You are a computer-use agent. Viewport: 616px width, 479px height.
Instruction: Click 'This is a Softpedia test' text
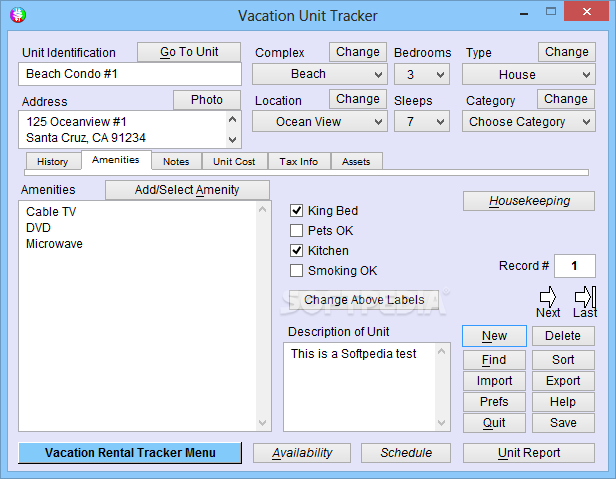(353, 354)
